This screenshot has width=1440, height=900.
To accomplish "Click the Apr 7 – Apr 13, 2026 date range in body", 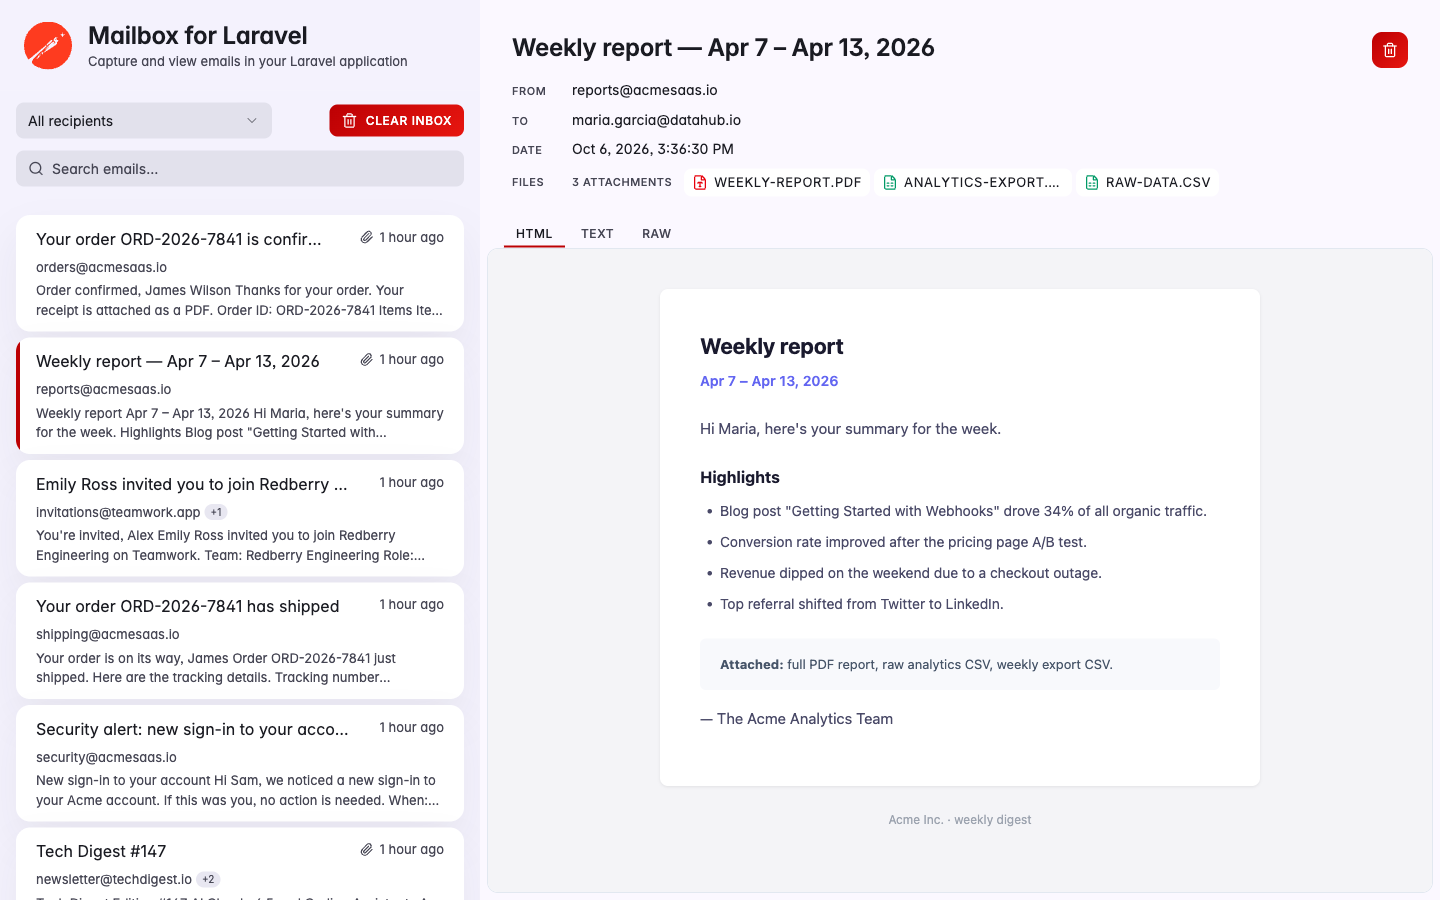I will tap(769, 381).
